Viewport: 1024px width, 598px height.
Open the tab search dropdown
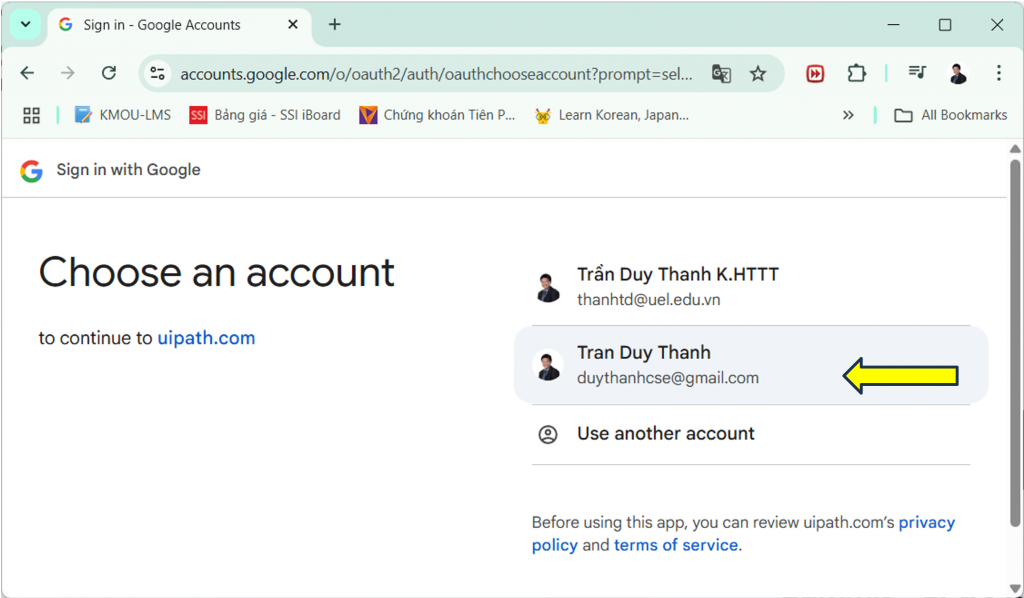tap(25, 25)
